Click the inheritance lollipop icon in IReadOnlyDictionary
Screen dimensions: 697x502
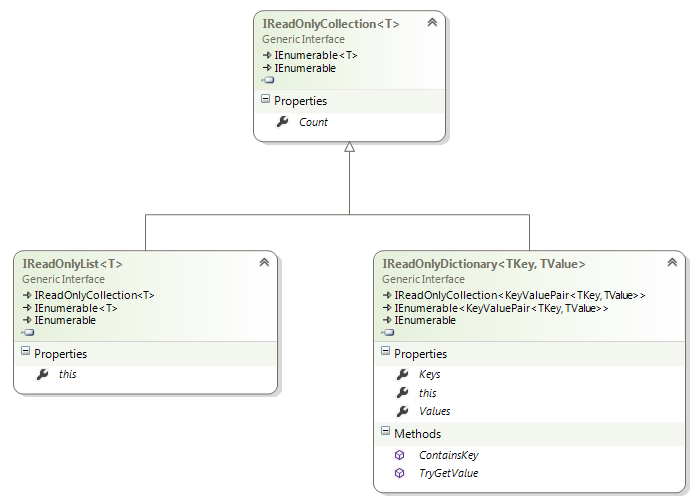[388, 332]
